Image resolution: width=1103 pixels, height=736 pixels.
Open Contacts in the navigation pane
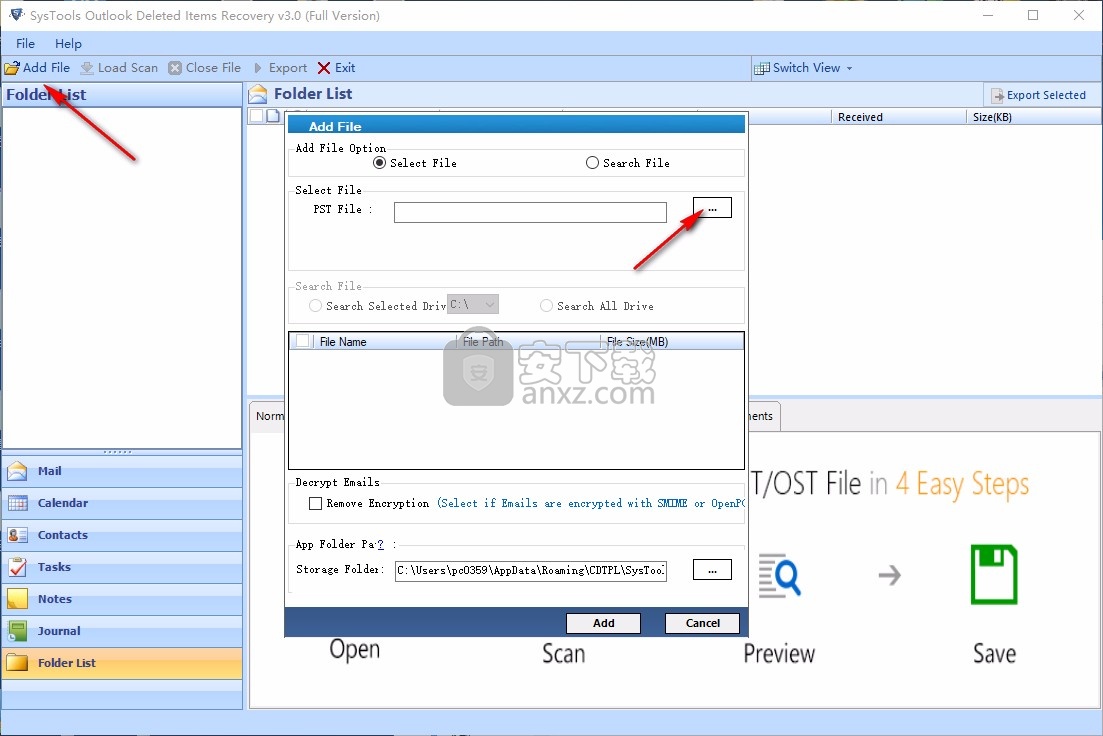[x=122, y=535]
